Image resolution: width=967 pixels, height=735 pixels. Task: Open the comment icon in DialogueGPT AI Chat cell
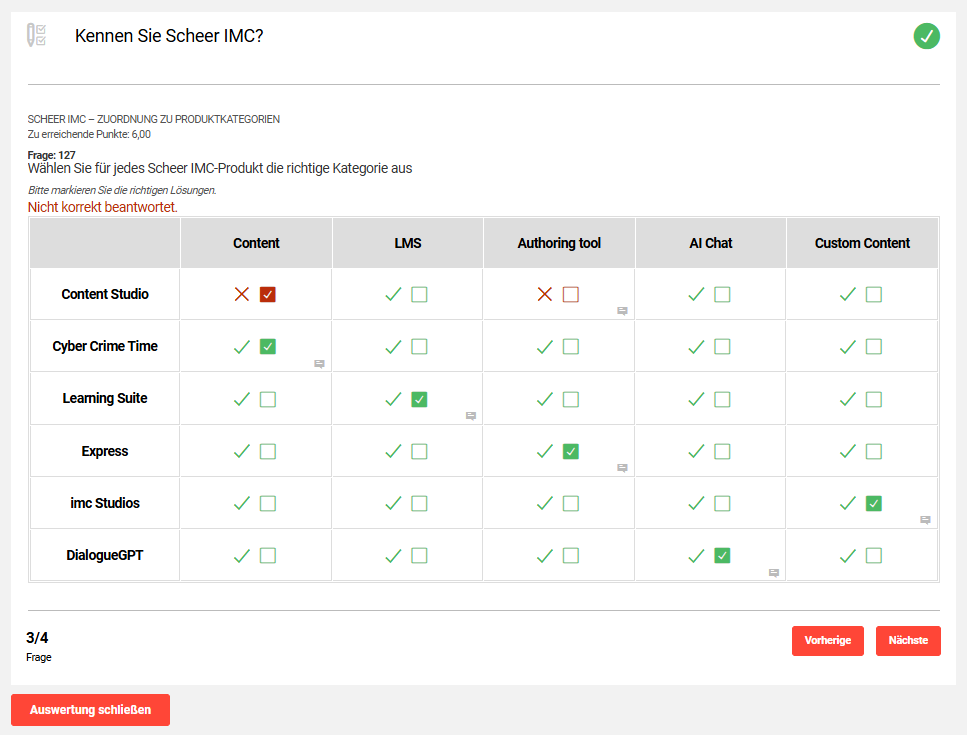[x=774, y=573]
